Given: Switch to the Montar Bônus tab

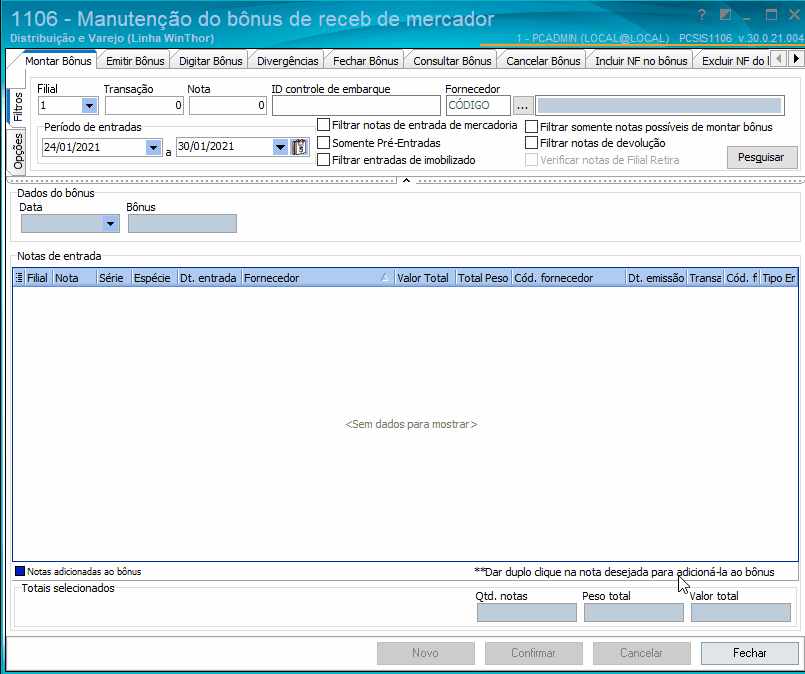Looking at the screenshot, I should 59,61.
